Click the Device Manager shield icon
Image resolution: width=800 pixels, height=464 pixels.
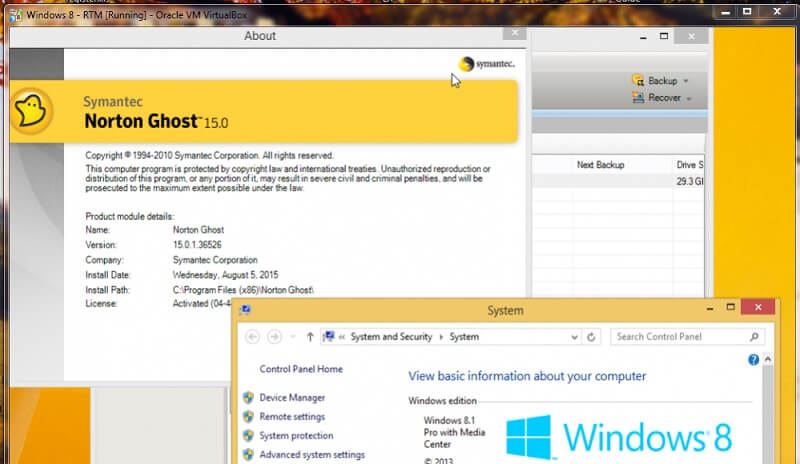coord(248,398)
